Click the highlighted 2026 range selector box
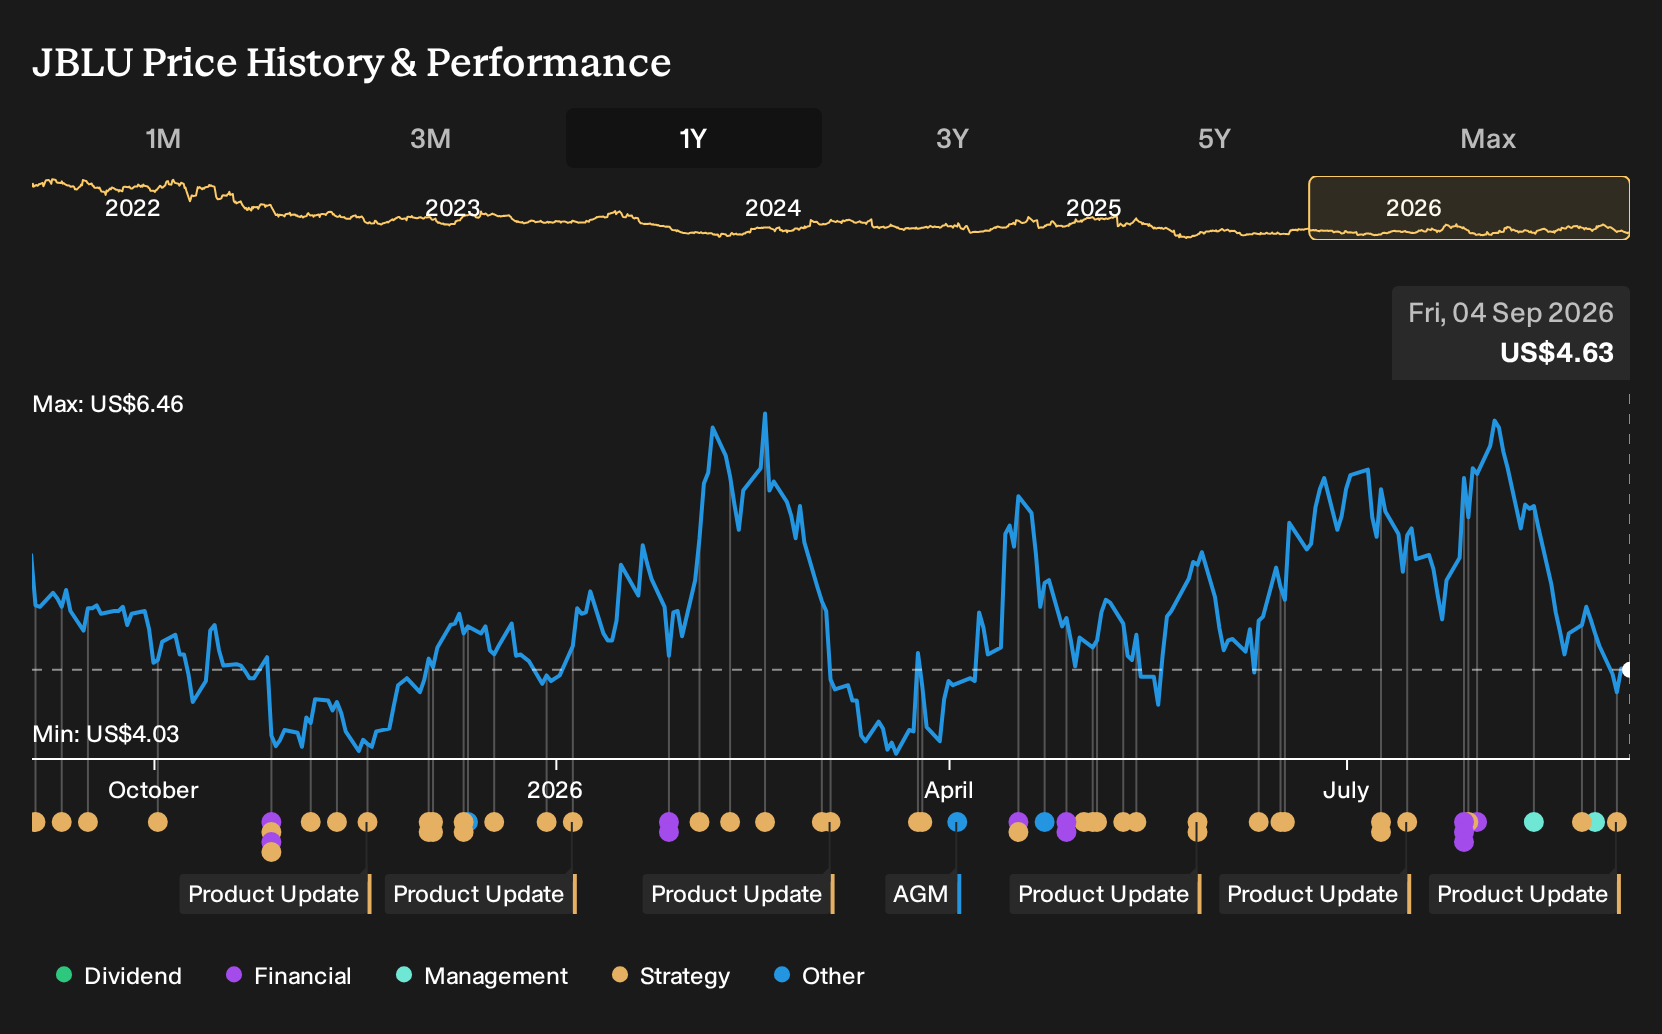1662x1034 pixels. pyautogui.click(x=1469, y=208)
